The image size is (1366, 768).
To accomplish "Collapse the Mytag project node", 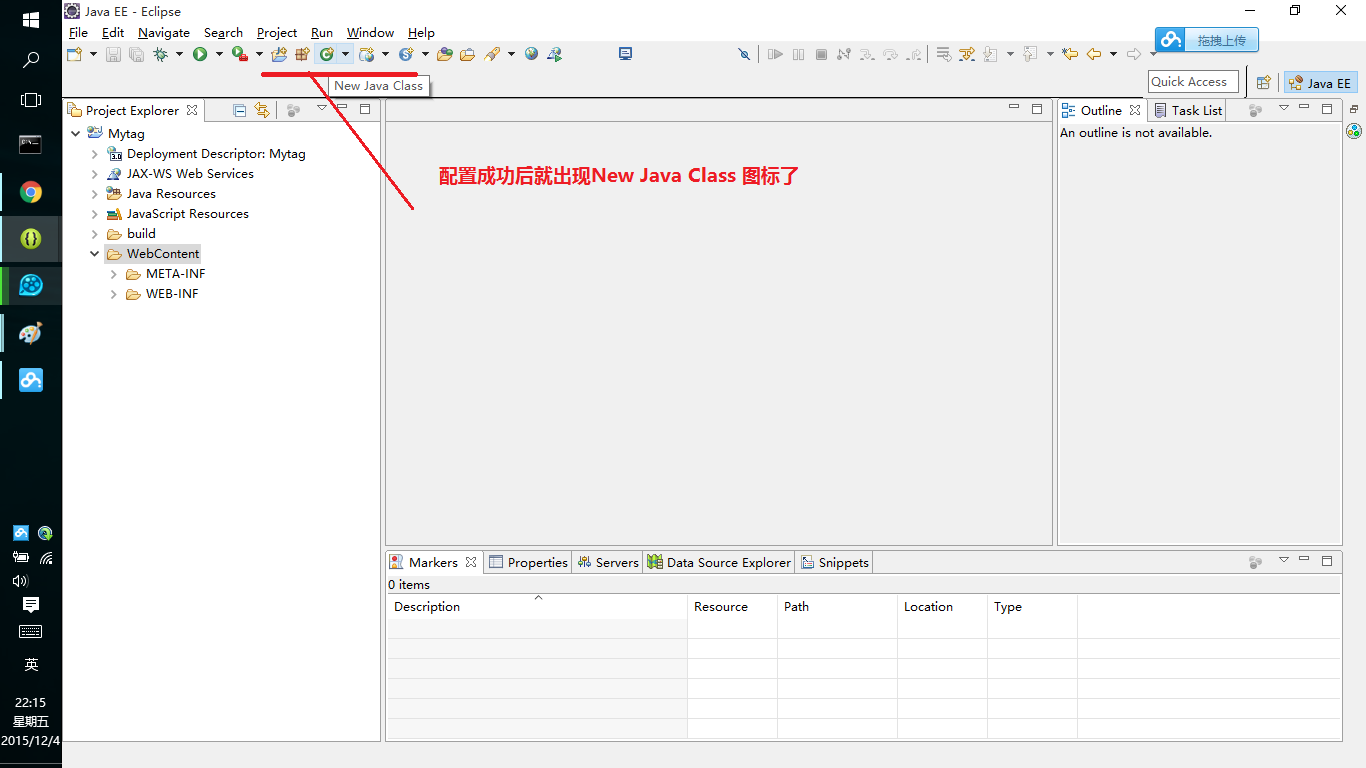I will (76, 133).
